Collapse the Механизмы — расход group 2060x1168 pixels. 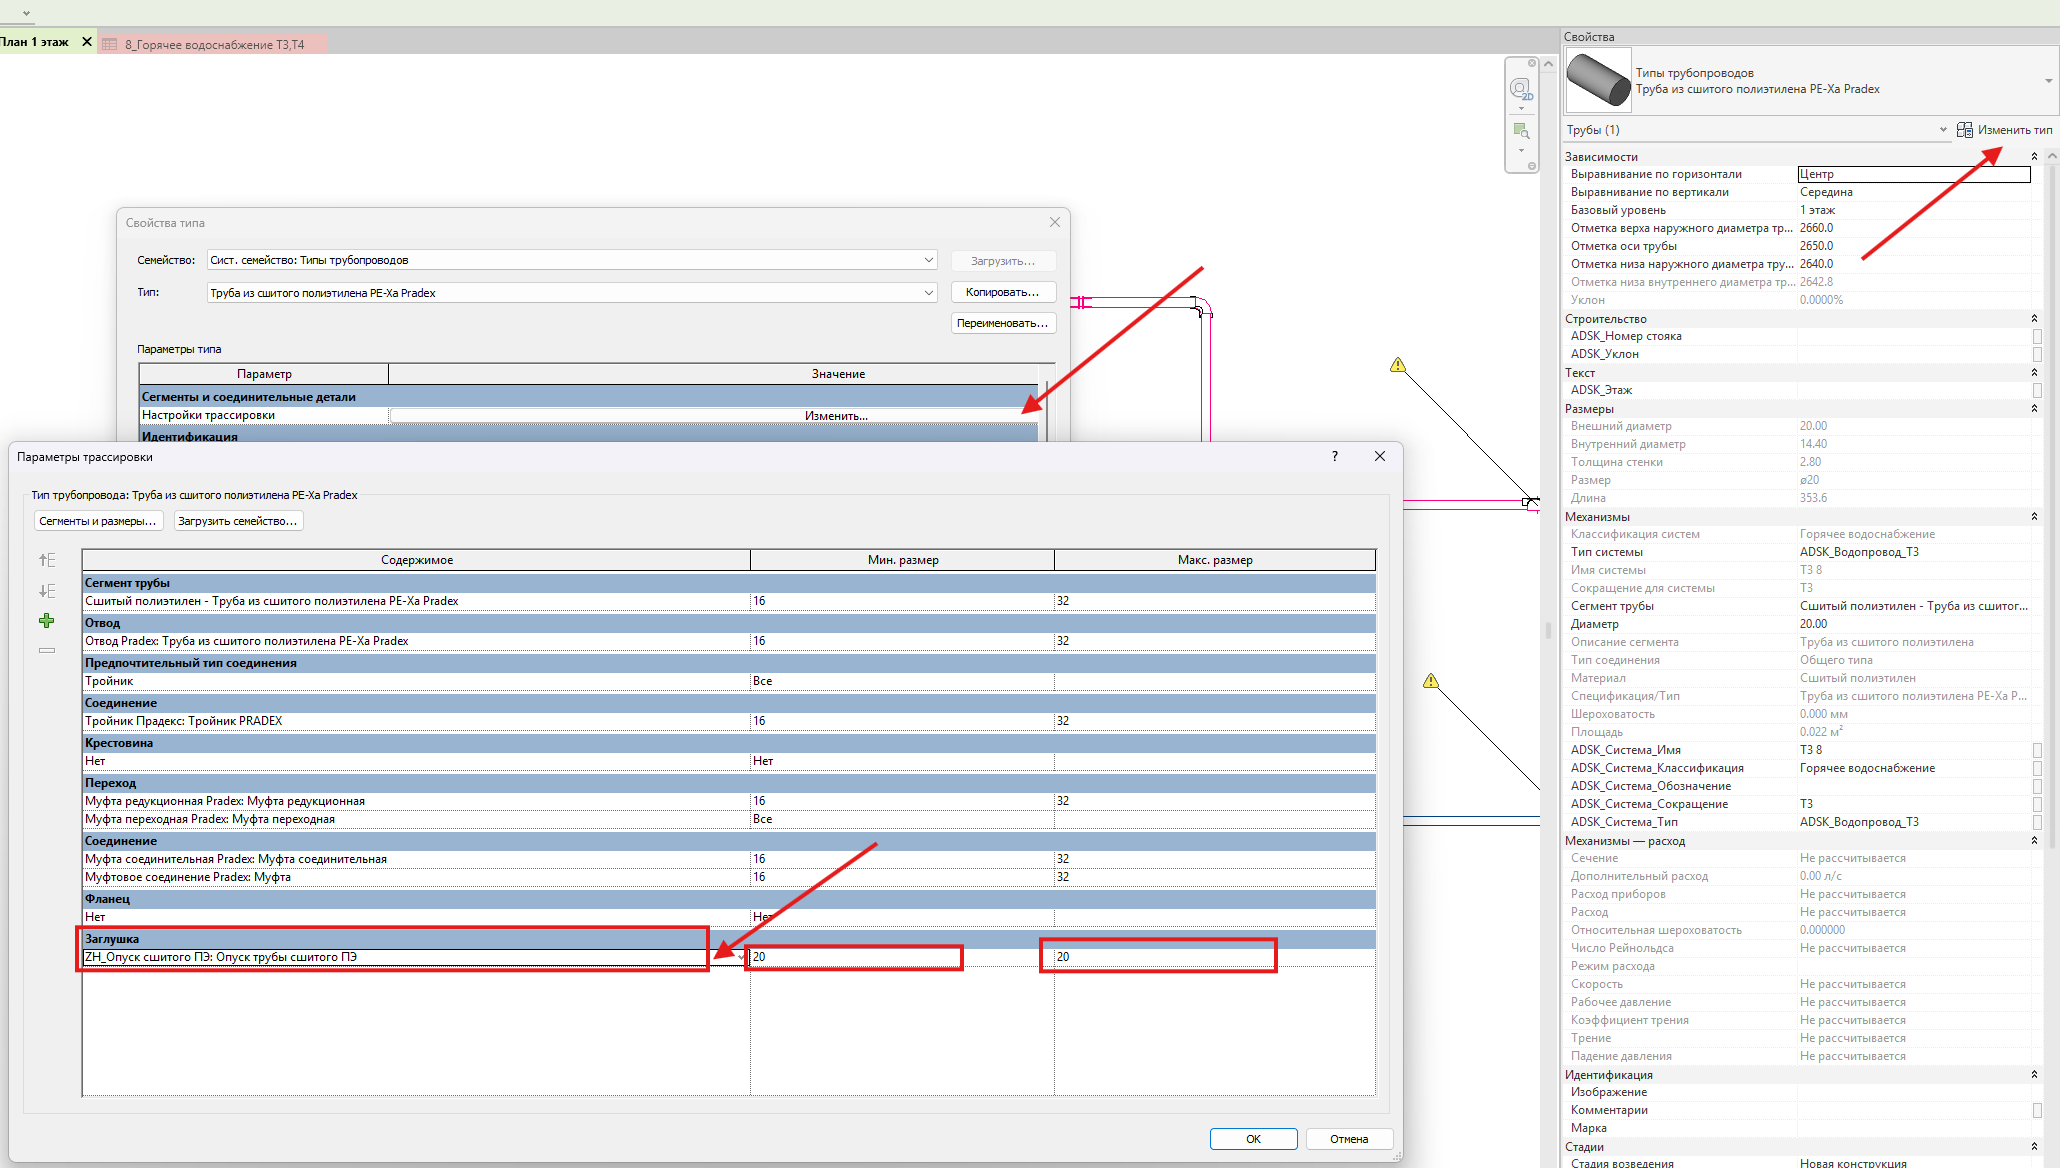click(x=2034, y=841)
